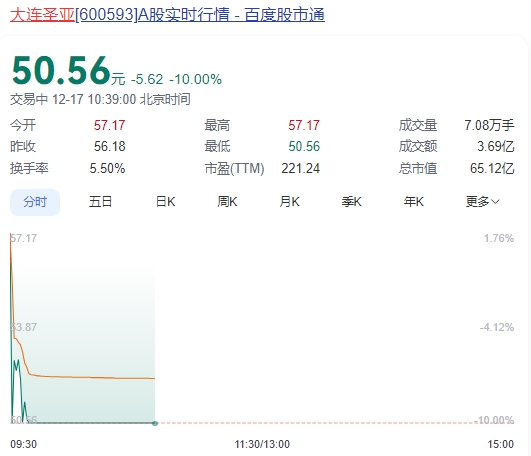The image size is (531, 456).
Task: Click the 最高 value 57.17
Action: (304, 125)
